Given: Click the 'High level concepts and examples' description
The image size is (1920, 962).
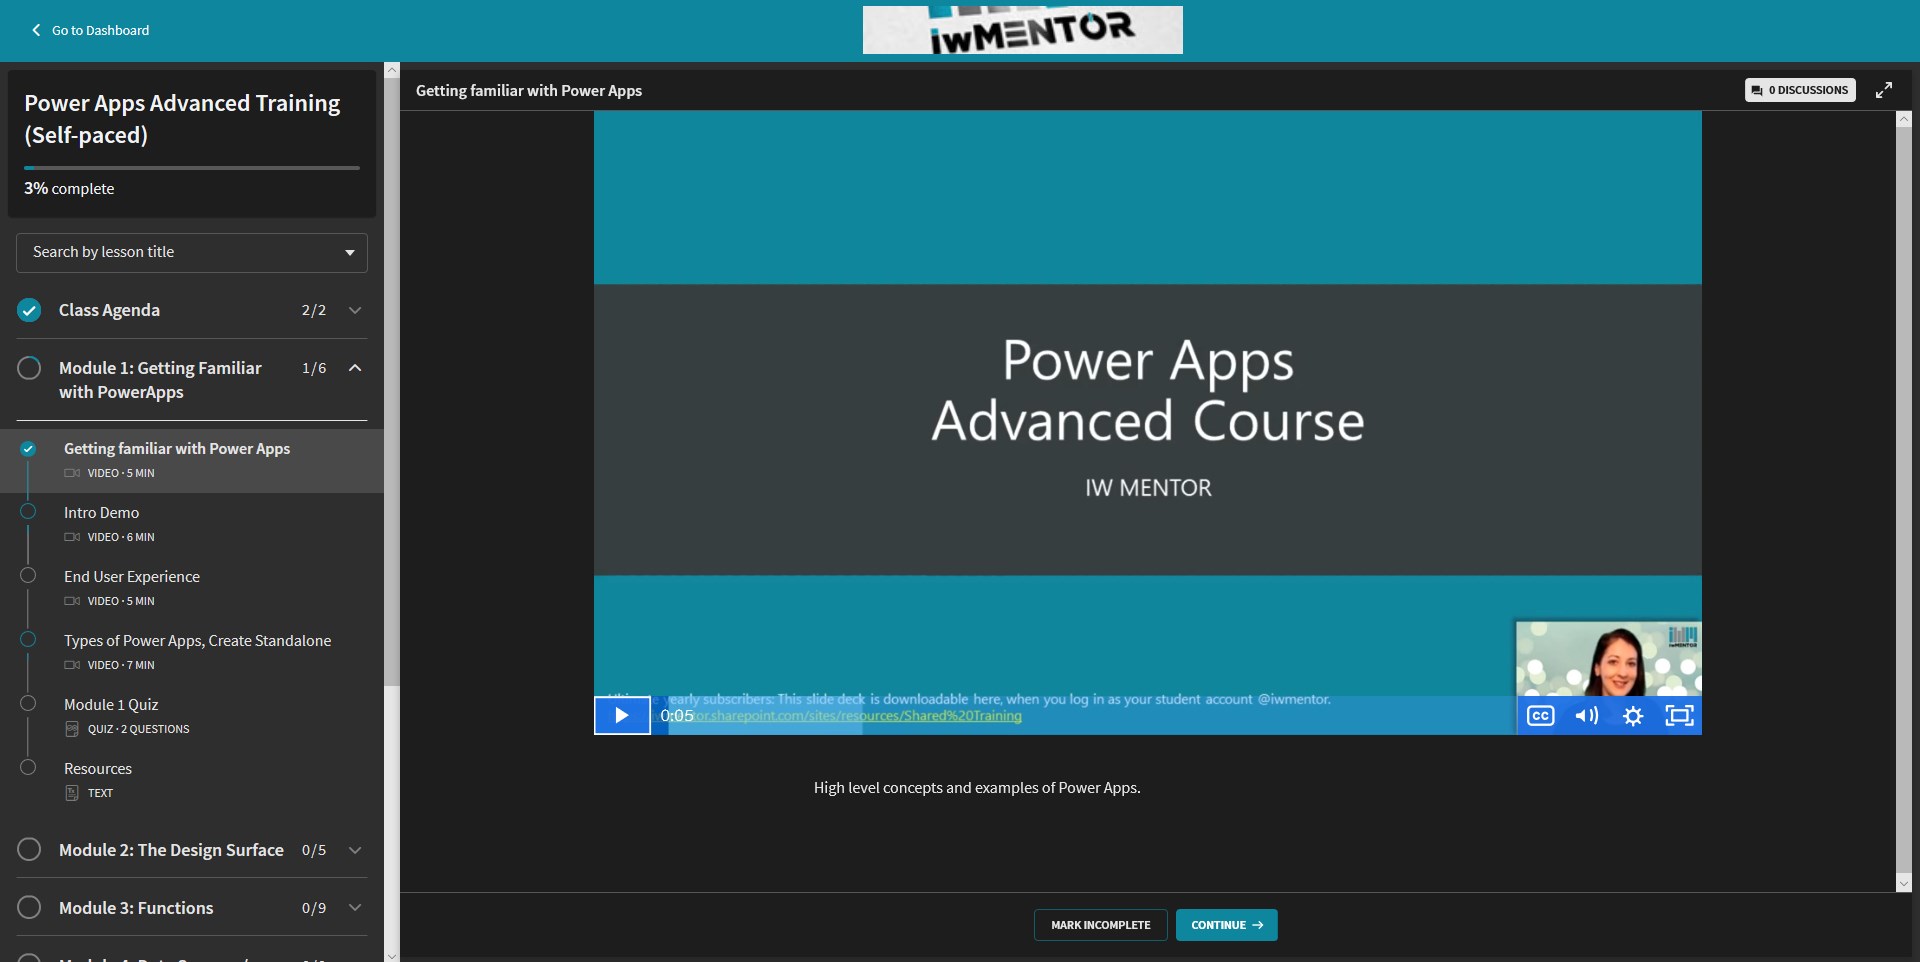Looking at the screenshot, I should [x=977, y=788].
